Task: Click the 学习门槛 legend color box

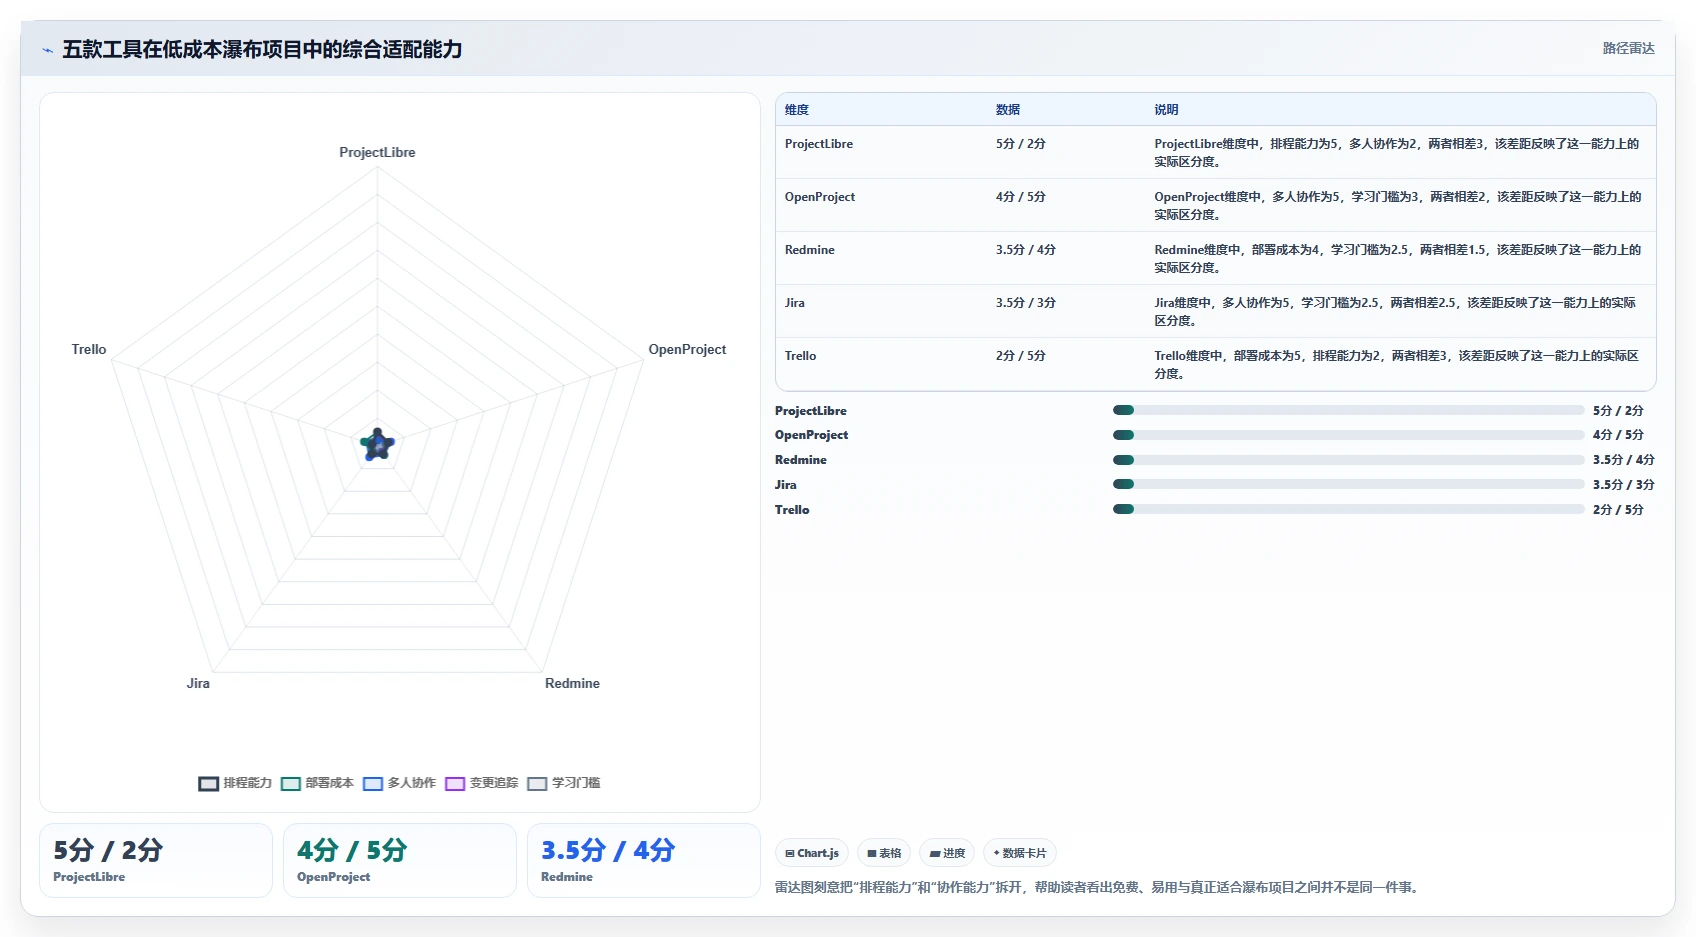Action: click(x=537, y=784)
